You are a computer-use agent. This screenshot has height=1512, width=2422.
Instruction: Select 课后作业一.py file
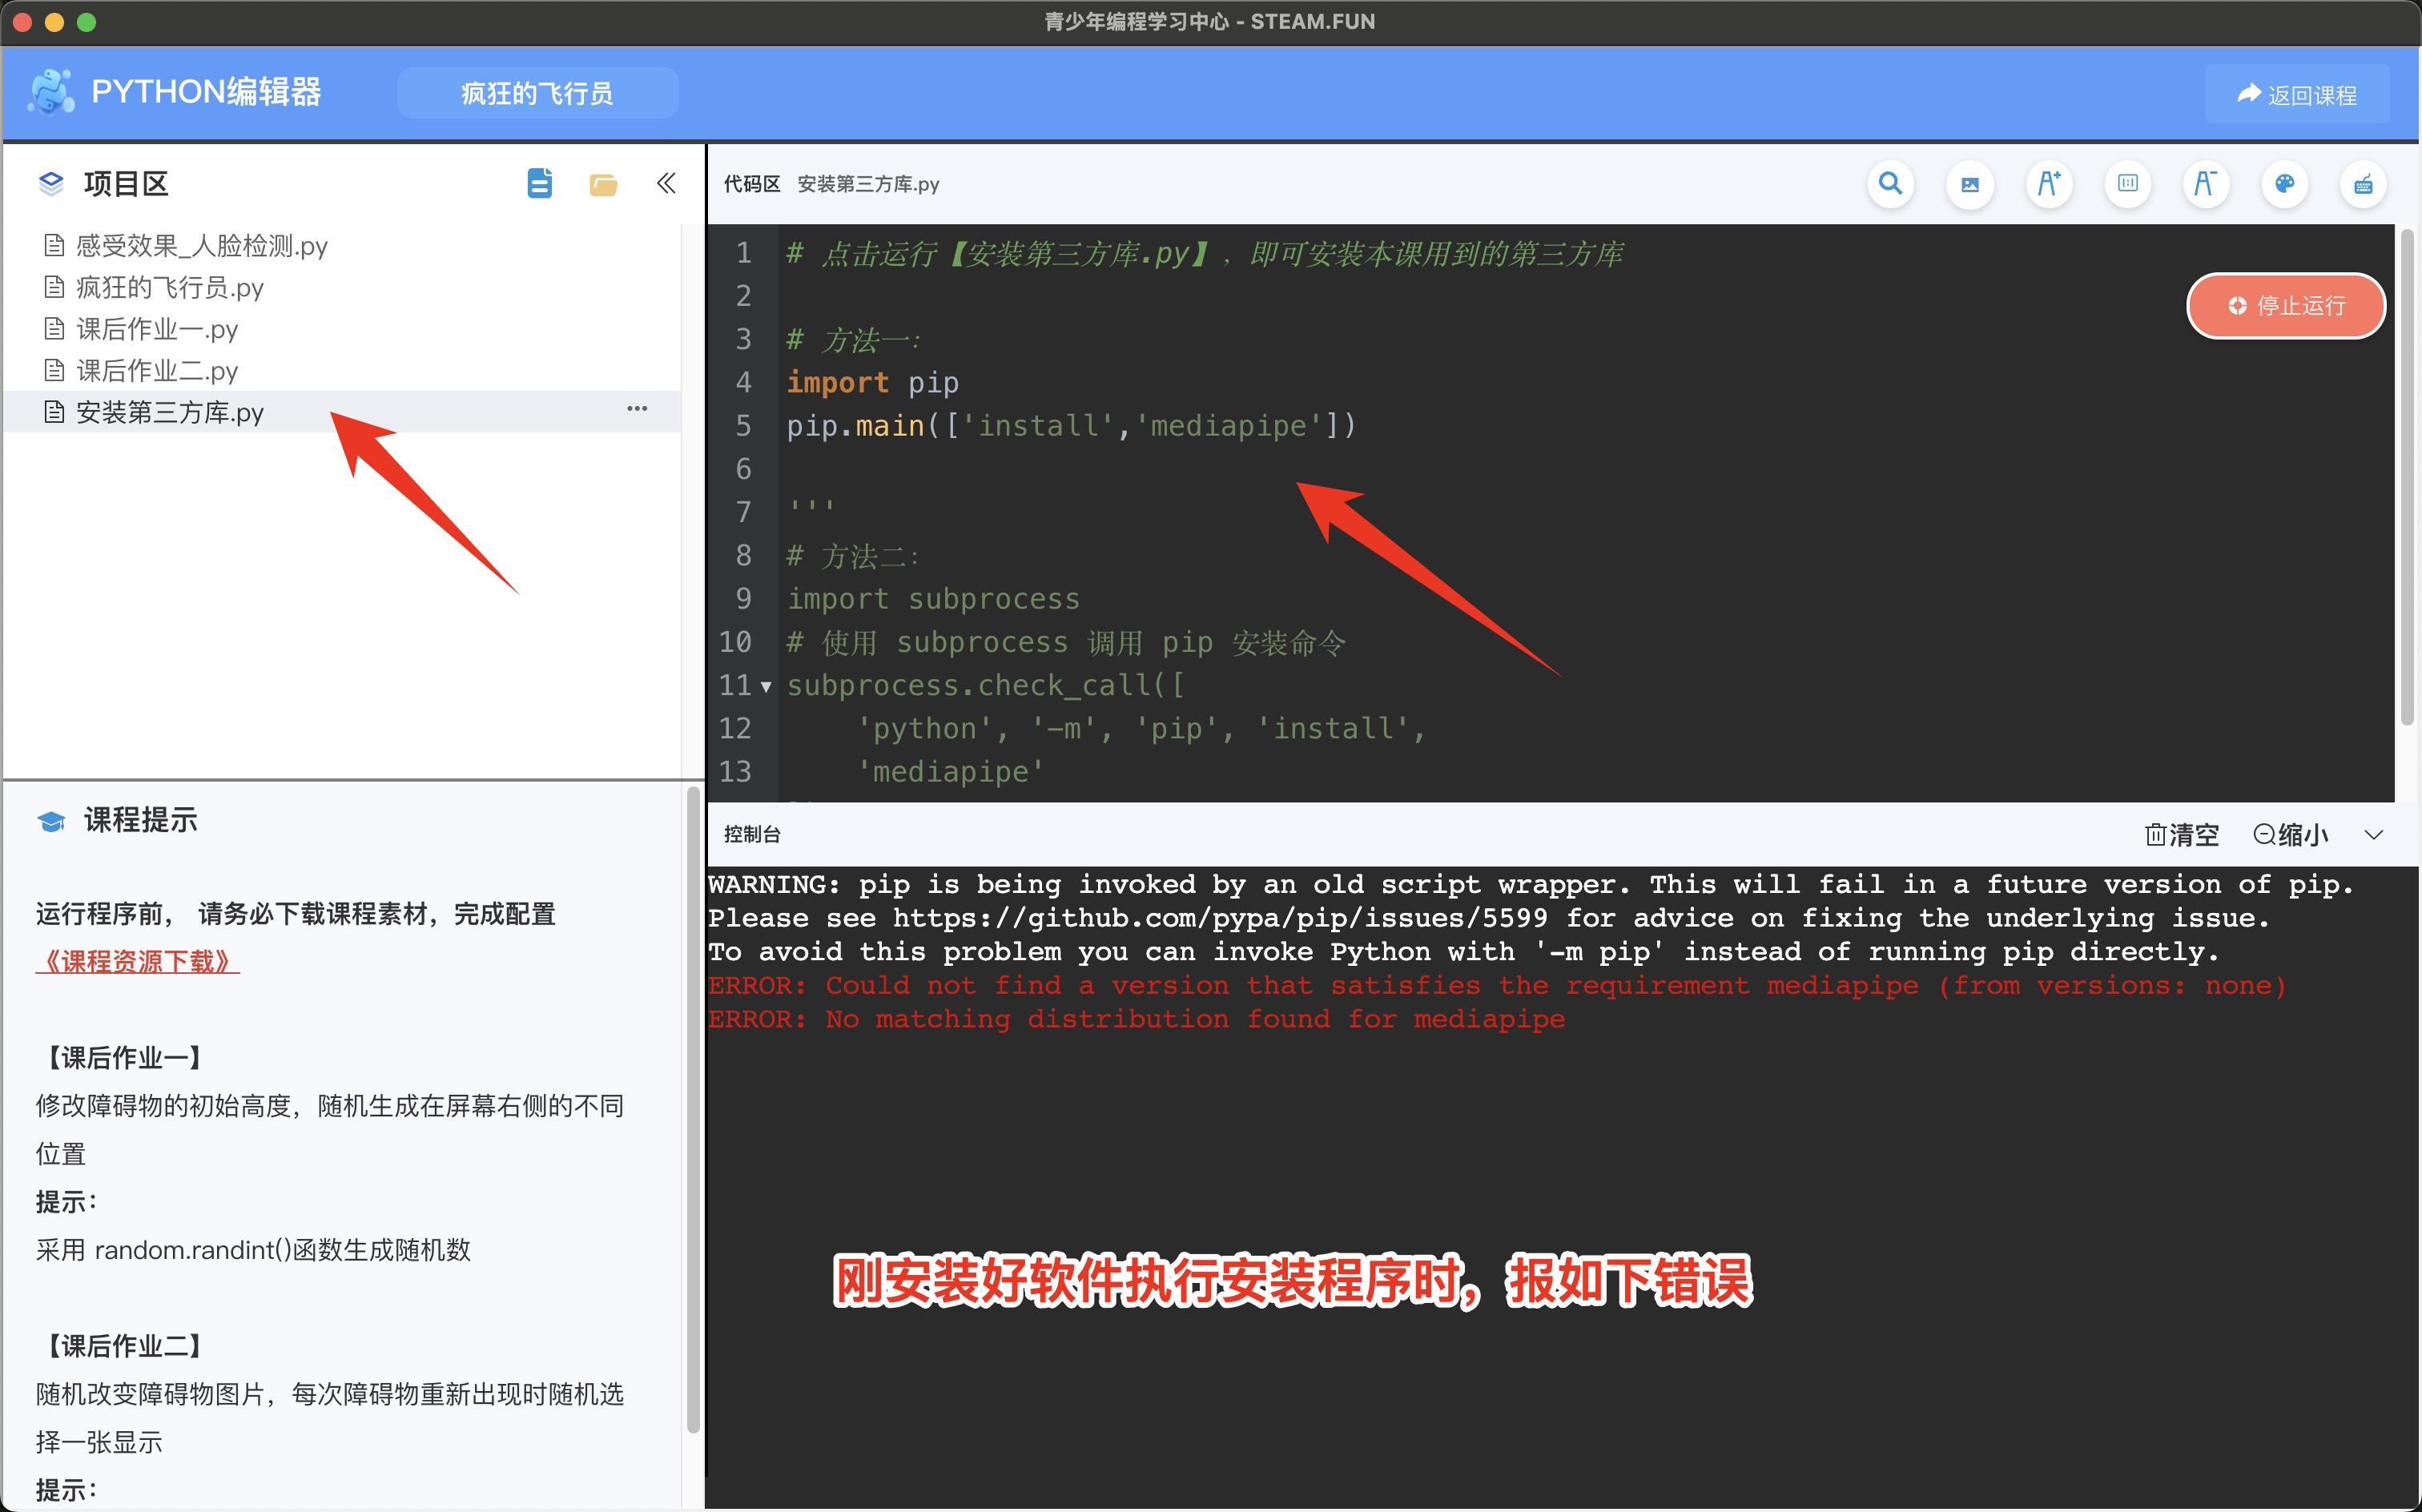[157, 329]
